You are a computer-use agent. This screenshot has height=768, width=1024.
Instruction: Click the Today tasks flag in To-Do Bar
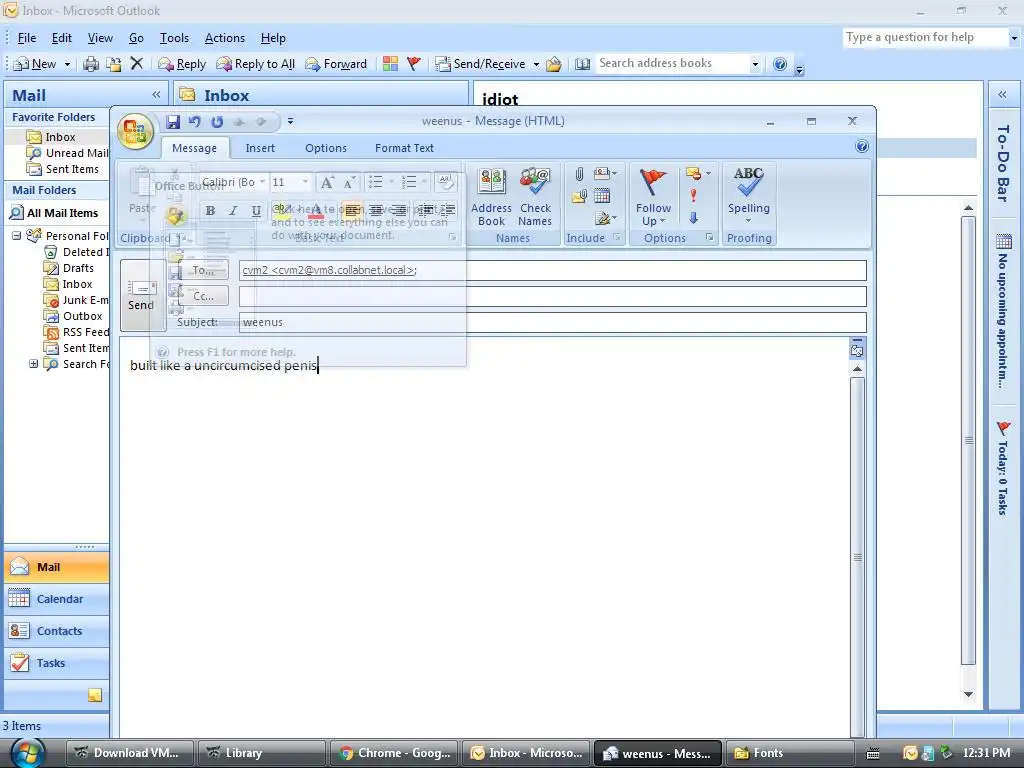1003,428
